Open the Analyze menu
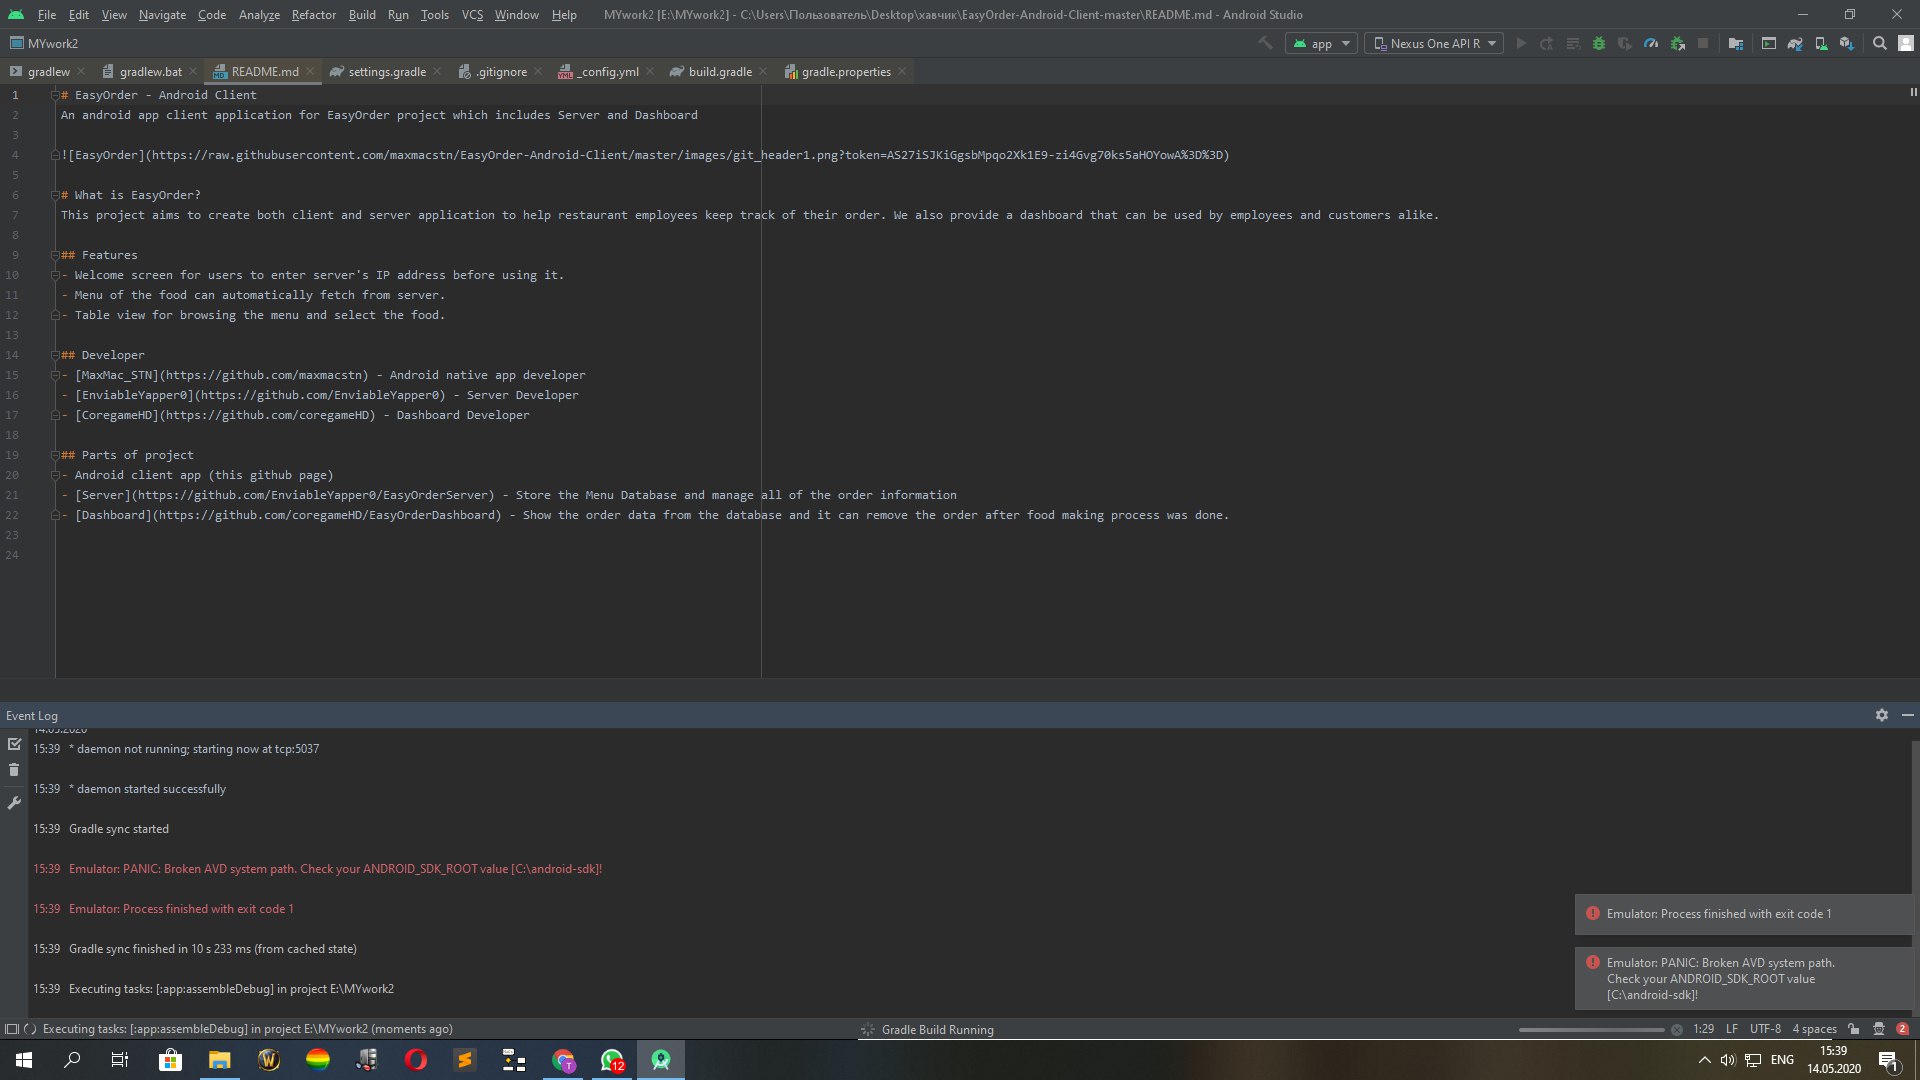This screenshot has height=1080, width=1920. [x=259, y=15]
